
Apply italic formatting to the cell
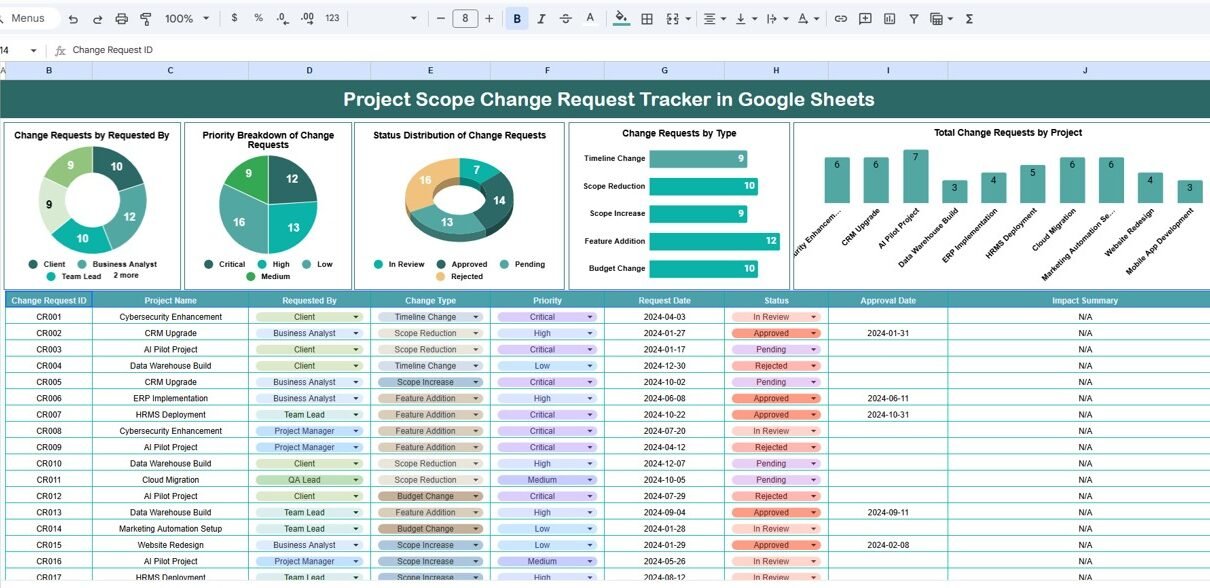pos(541,19)
